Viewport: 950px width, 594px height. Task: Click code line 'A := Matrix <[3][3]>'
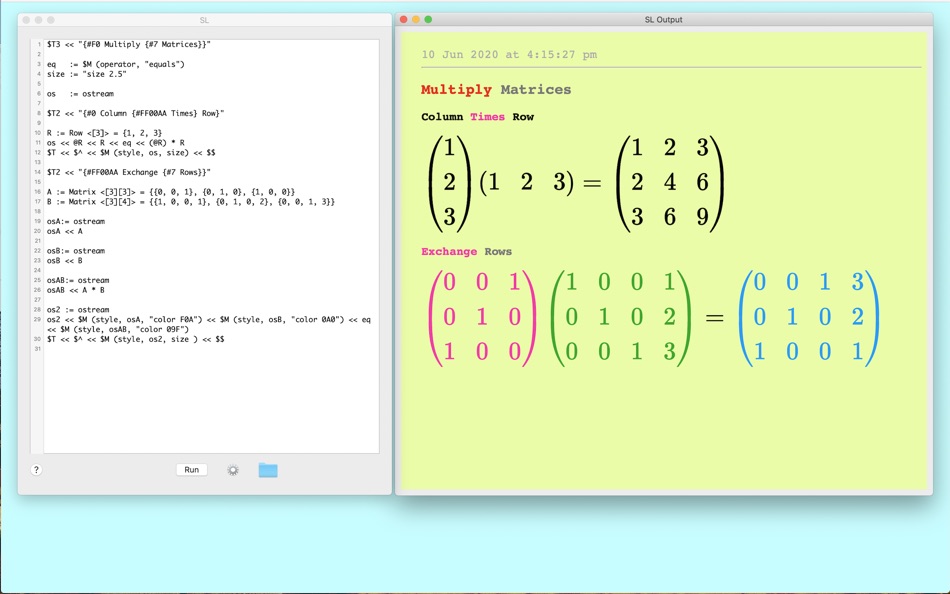click(x=171, y=192)
